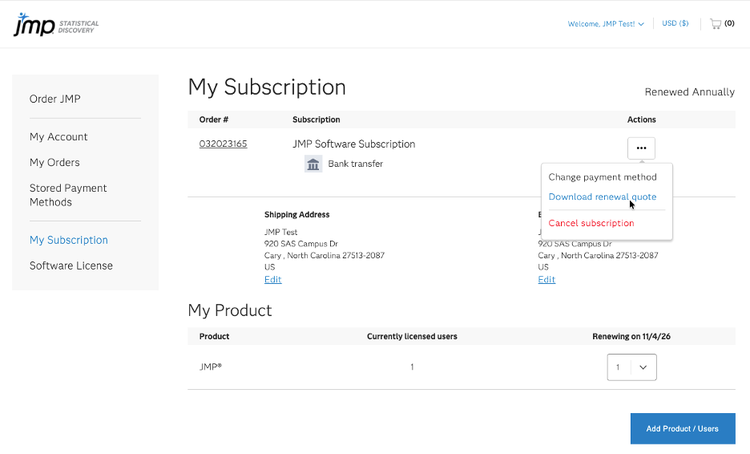Open the USD ($) currency selector

(675, 23)
